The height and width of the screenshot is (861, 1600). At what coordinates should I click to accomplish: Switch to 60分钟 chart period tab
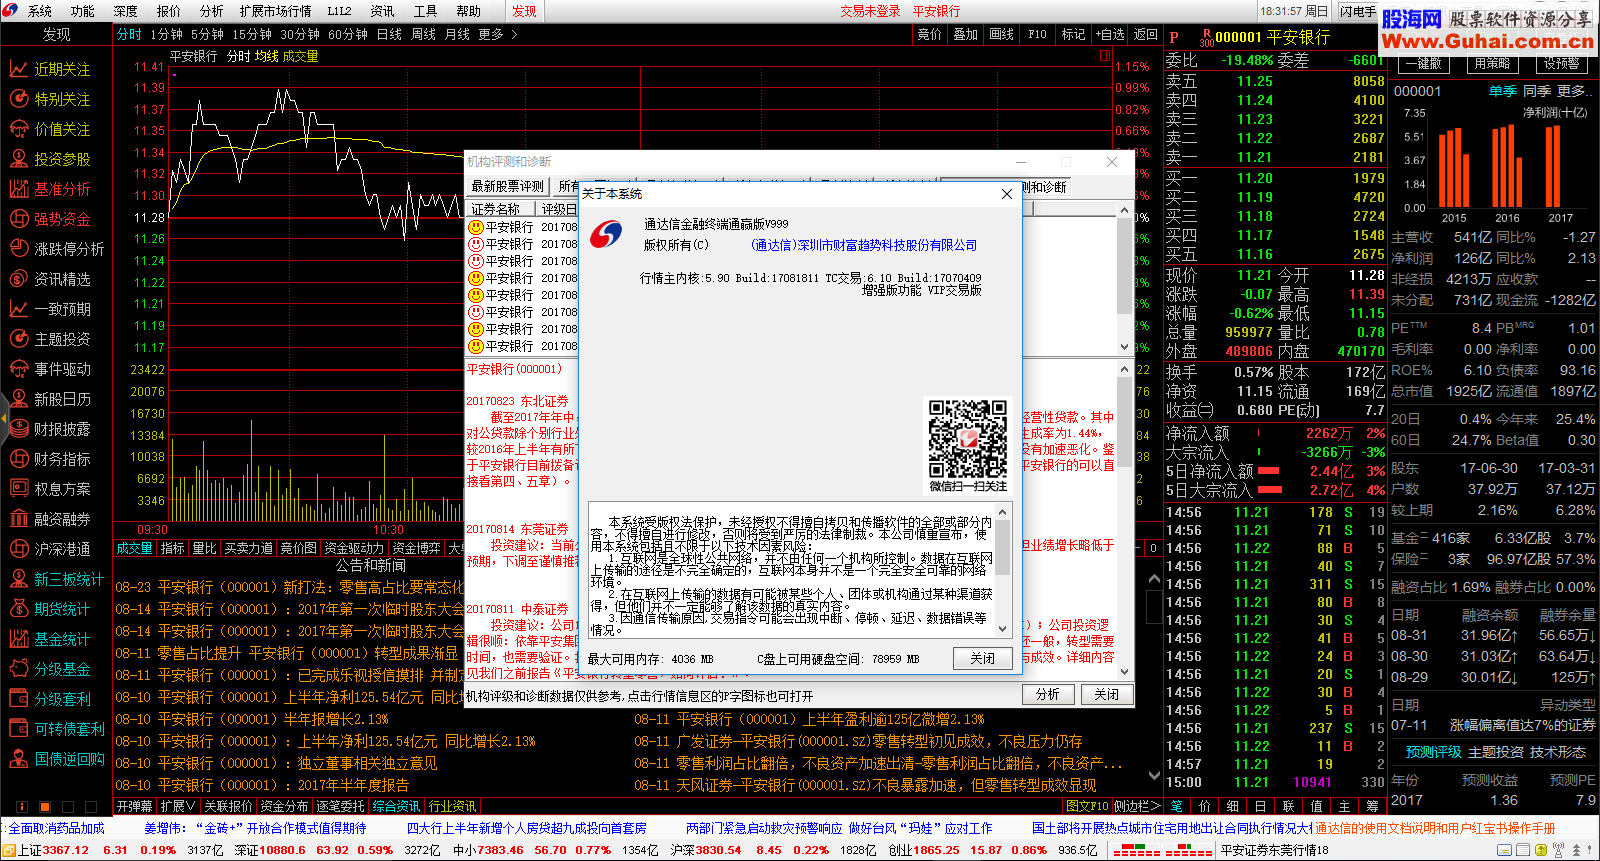(348, 34)
